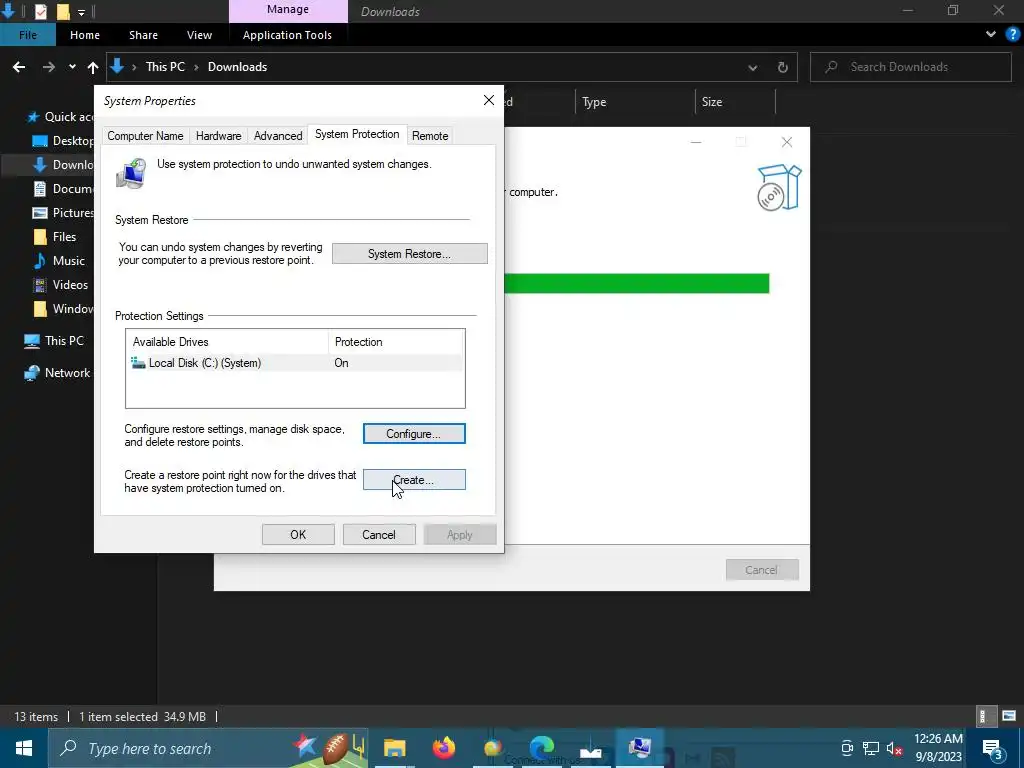Click the System Restore... button

tap(409, 253)
